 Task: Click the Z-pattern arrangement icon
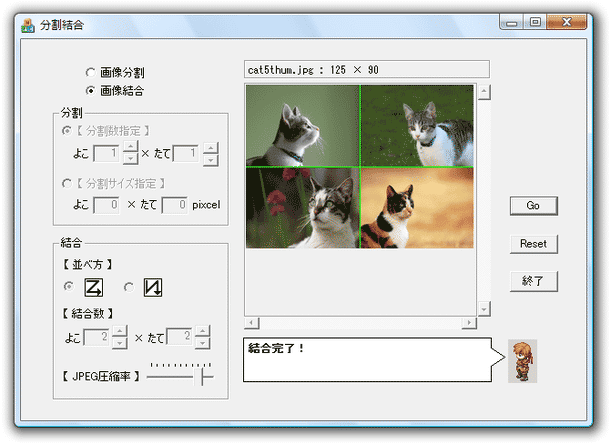[94, 287]
